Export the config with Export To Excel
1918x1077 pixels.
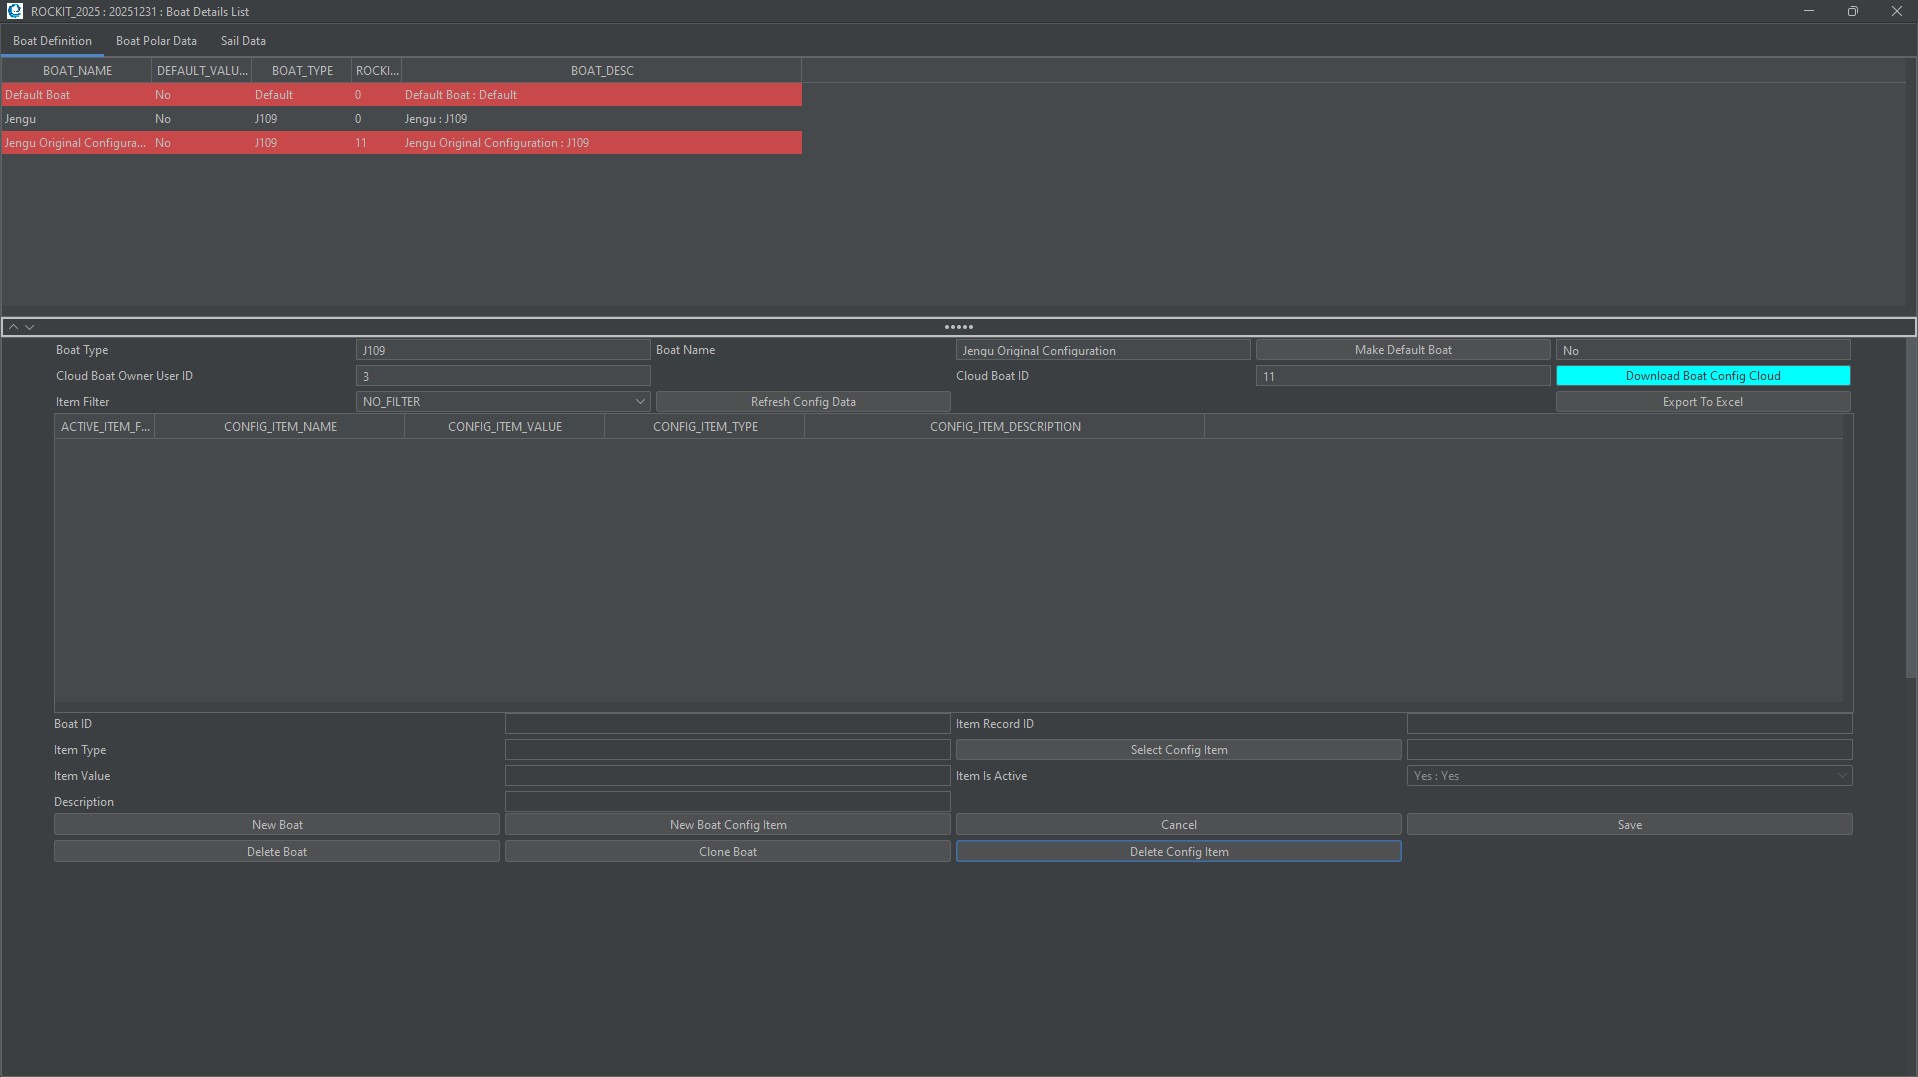[x=1702, y=402]
